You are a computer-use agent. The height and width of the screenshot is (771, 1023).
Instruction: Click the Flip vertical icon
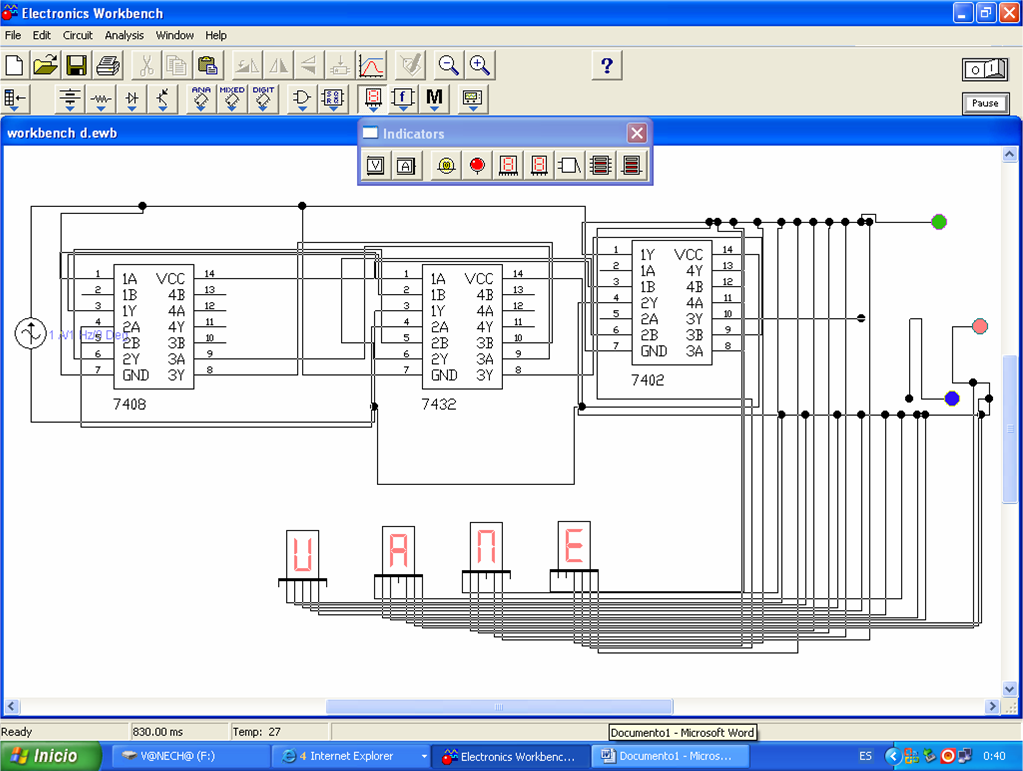click(309, 66)
